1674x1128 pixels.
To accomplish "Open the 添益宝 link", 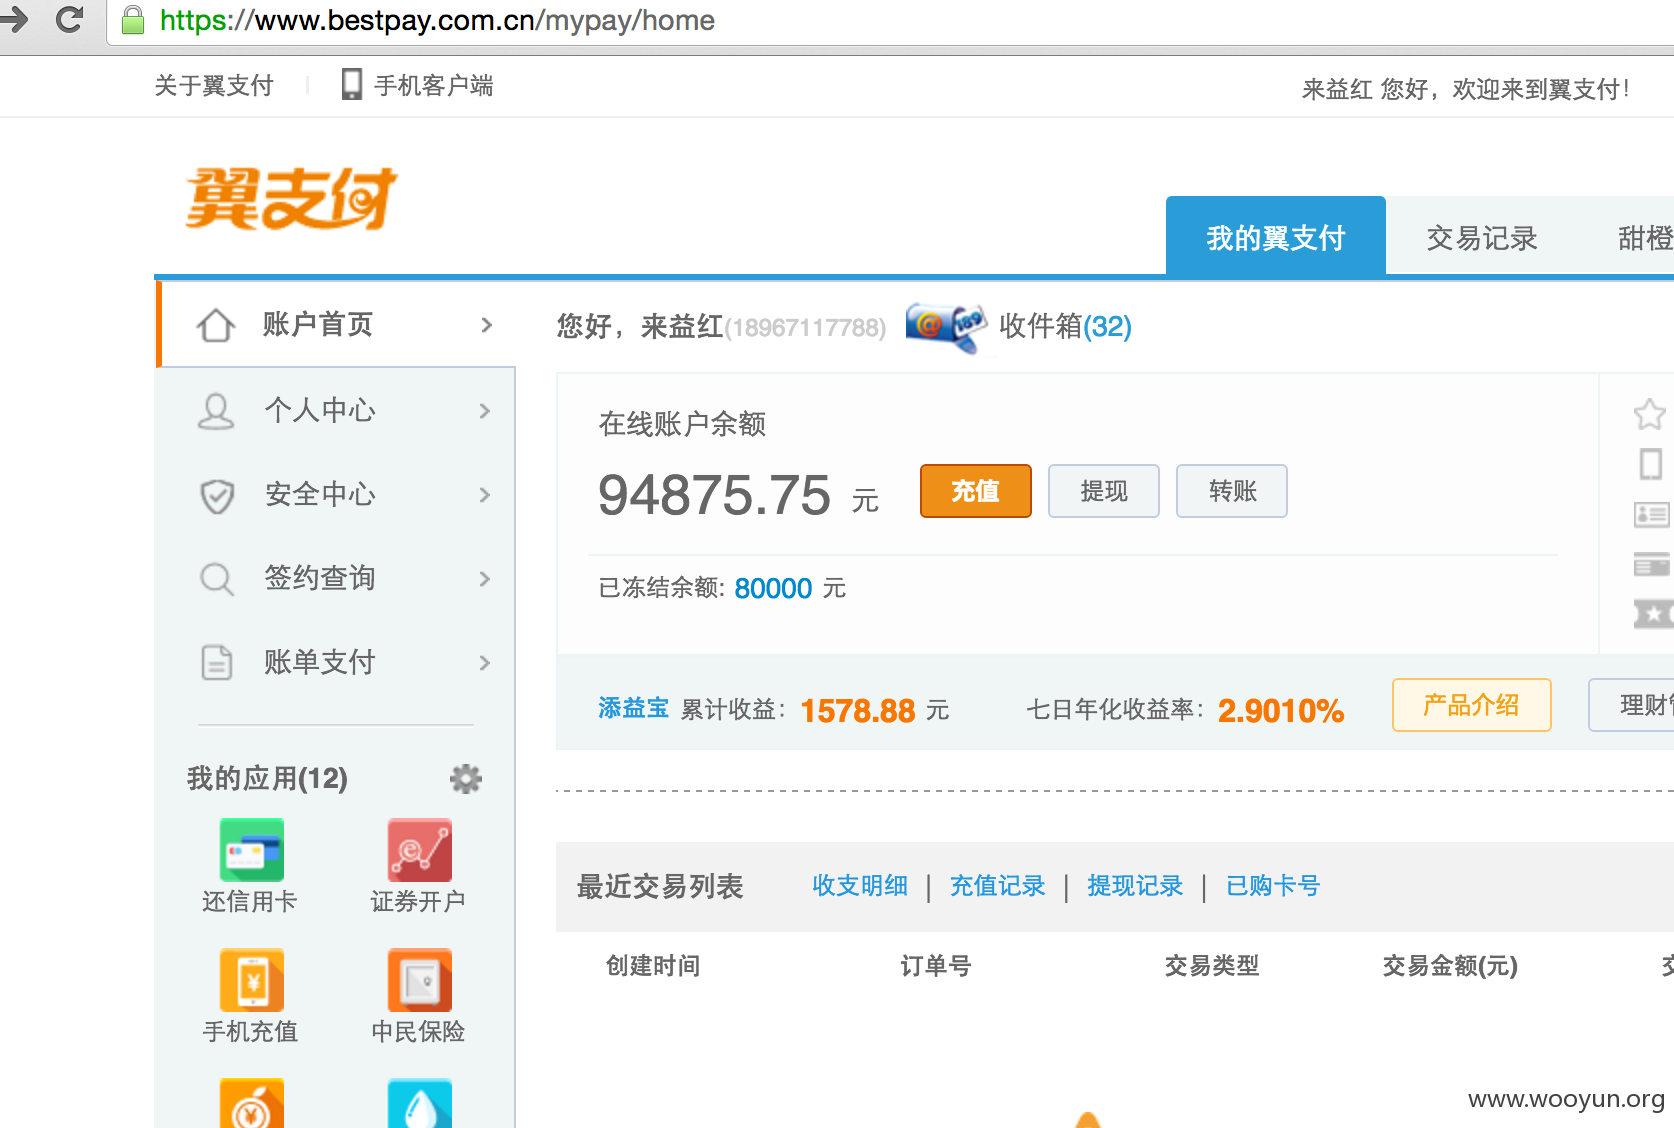I will [633, 708].
